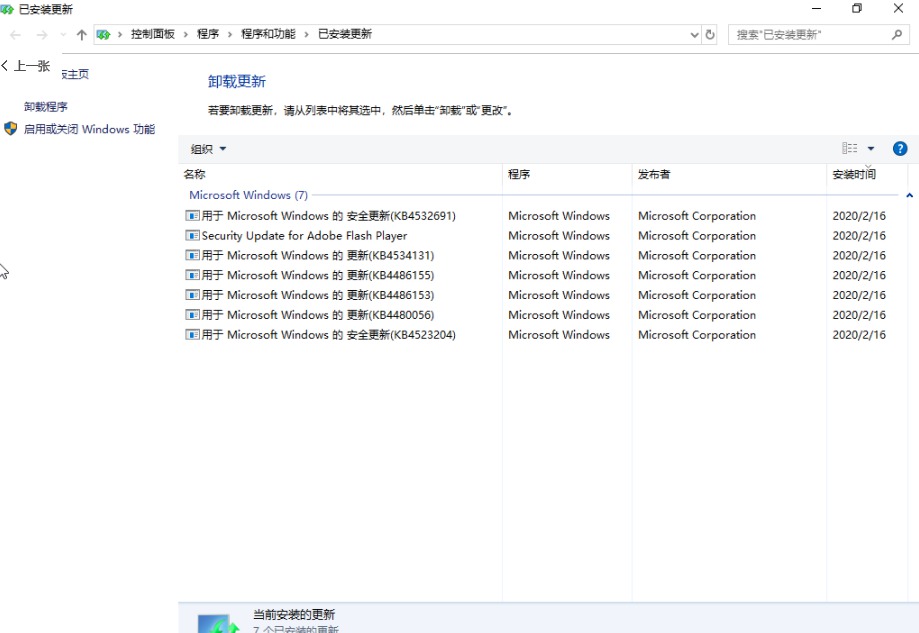
Task: Click the icon of KB4480056 row
Action: pos(192,315)
